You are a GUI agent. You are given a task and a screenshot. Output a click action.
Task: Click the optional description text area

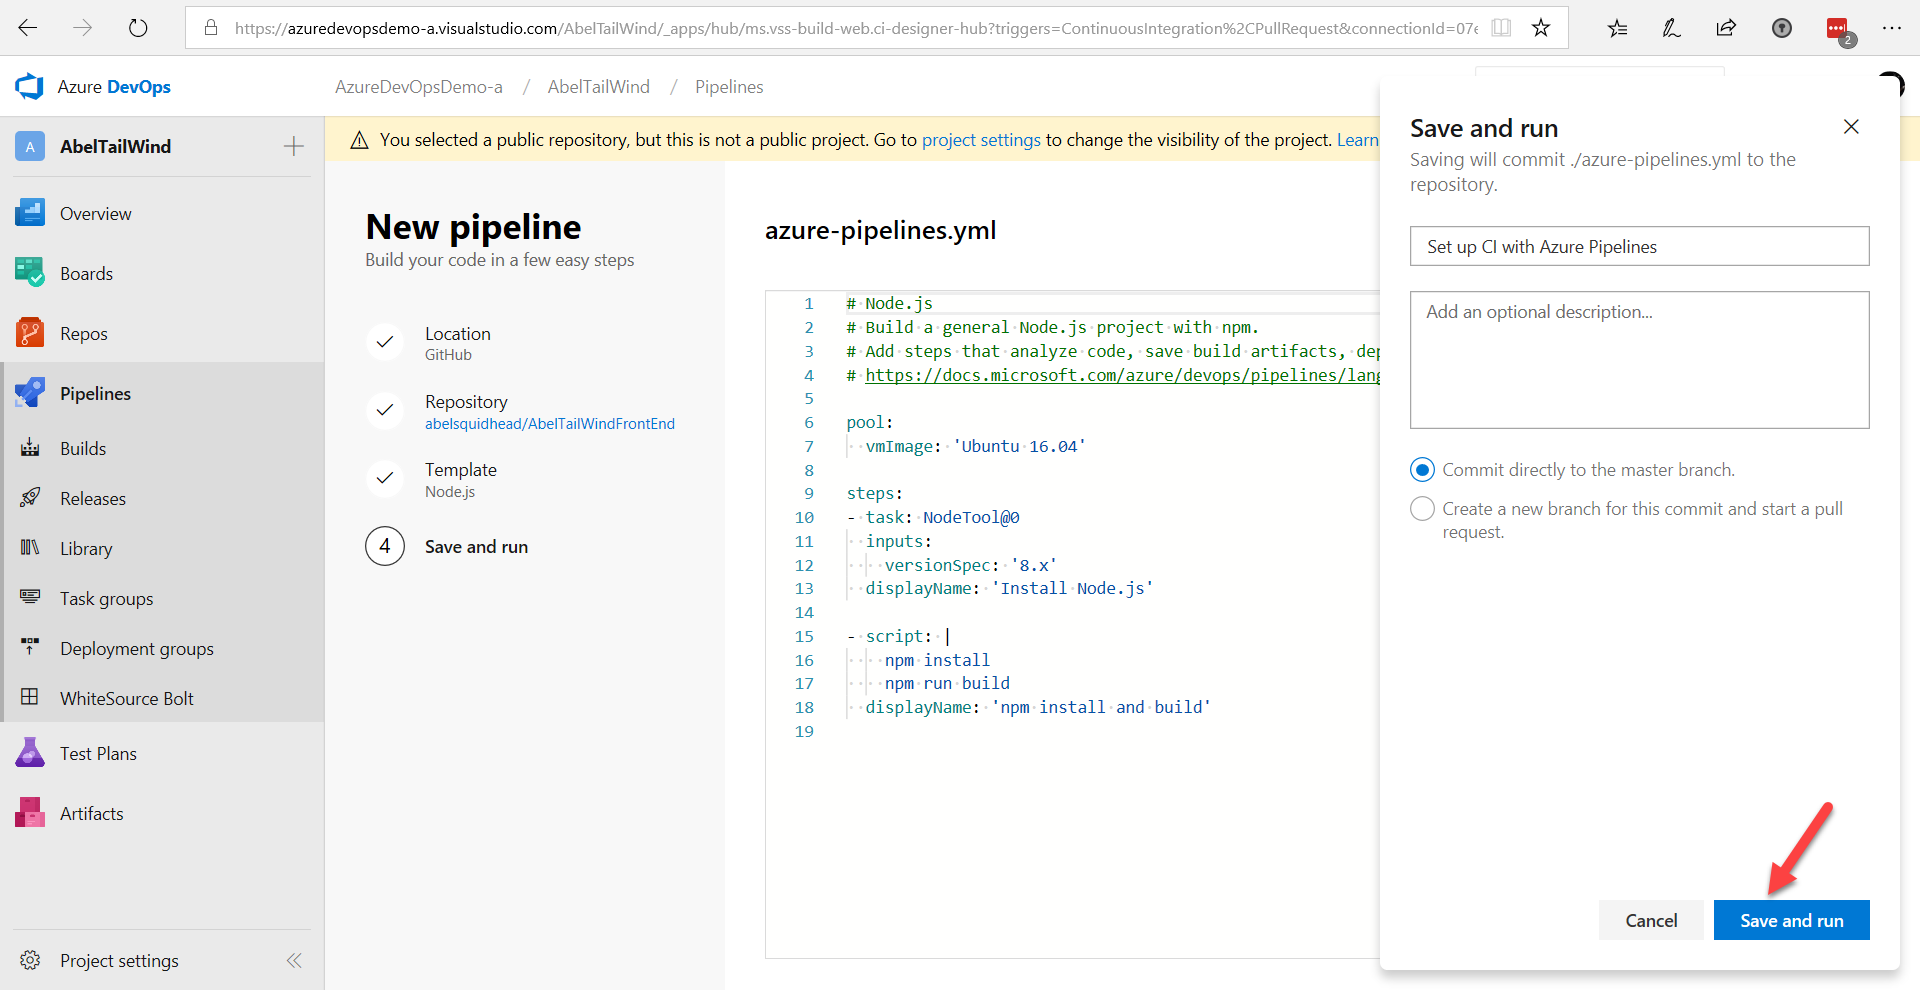tap(1639, 360)
